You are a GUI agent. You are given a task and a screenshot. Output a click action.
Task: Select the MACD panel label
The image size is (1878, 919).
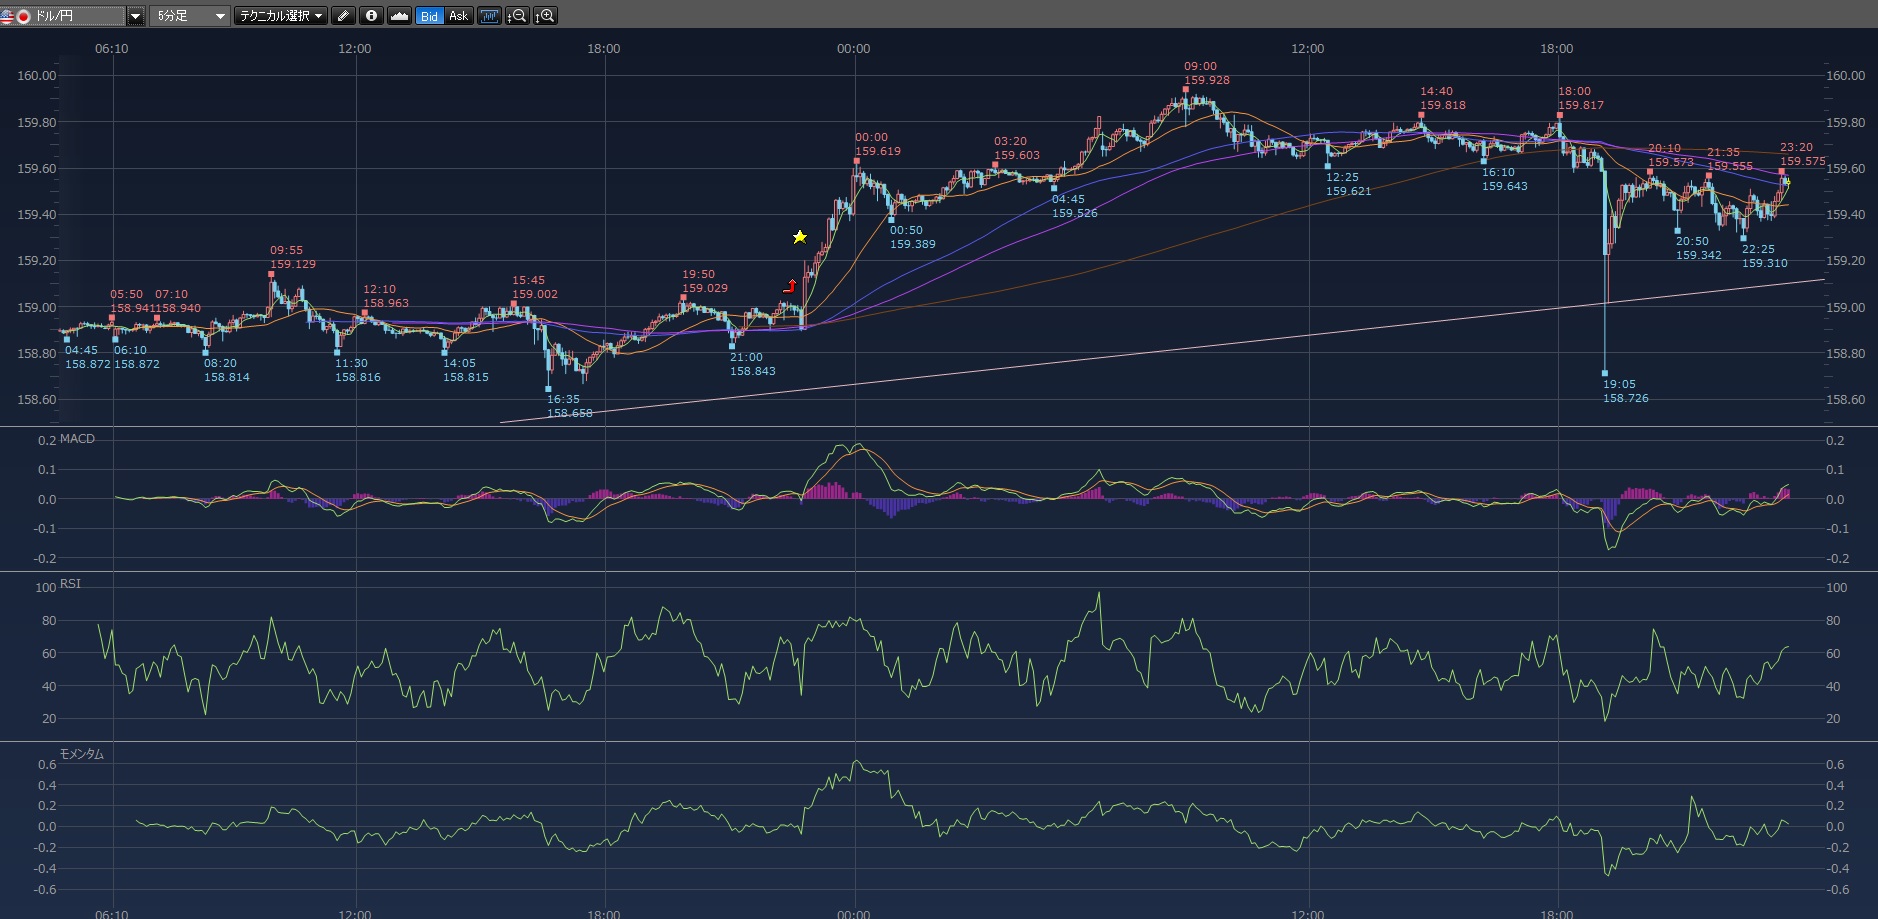77,439
